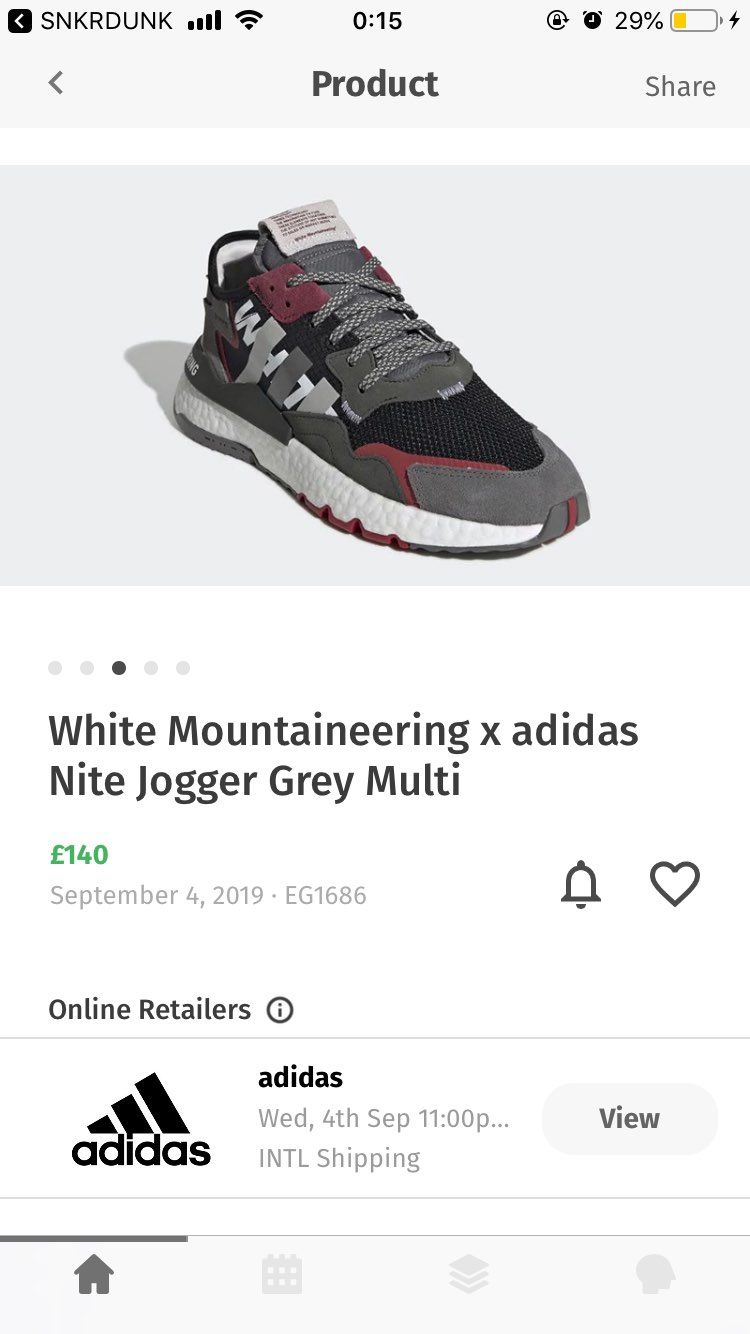Tap the View button for adidas
The height and width of the screenshot is (1334, 750).
[630, 1118]
